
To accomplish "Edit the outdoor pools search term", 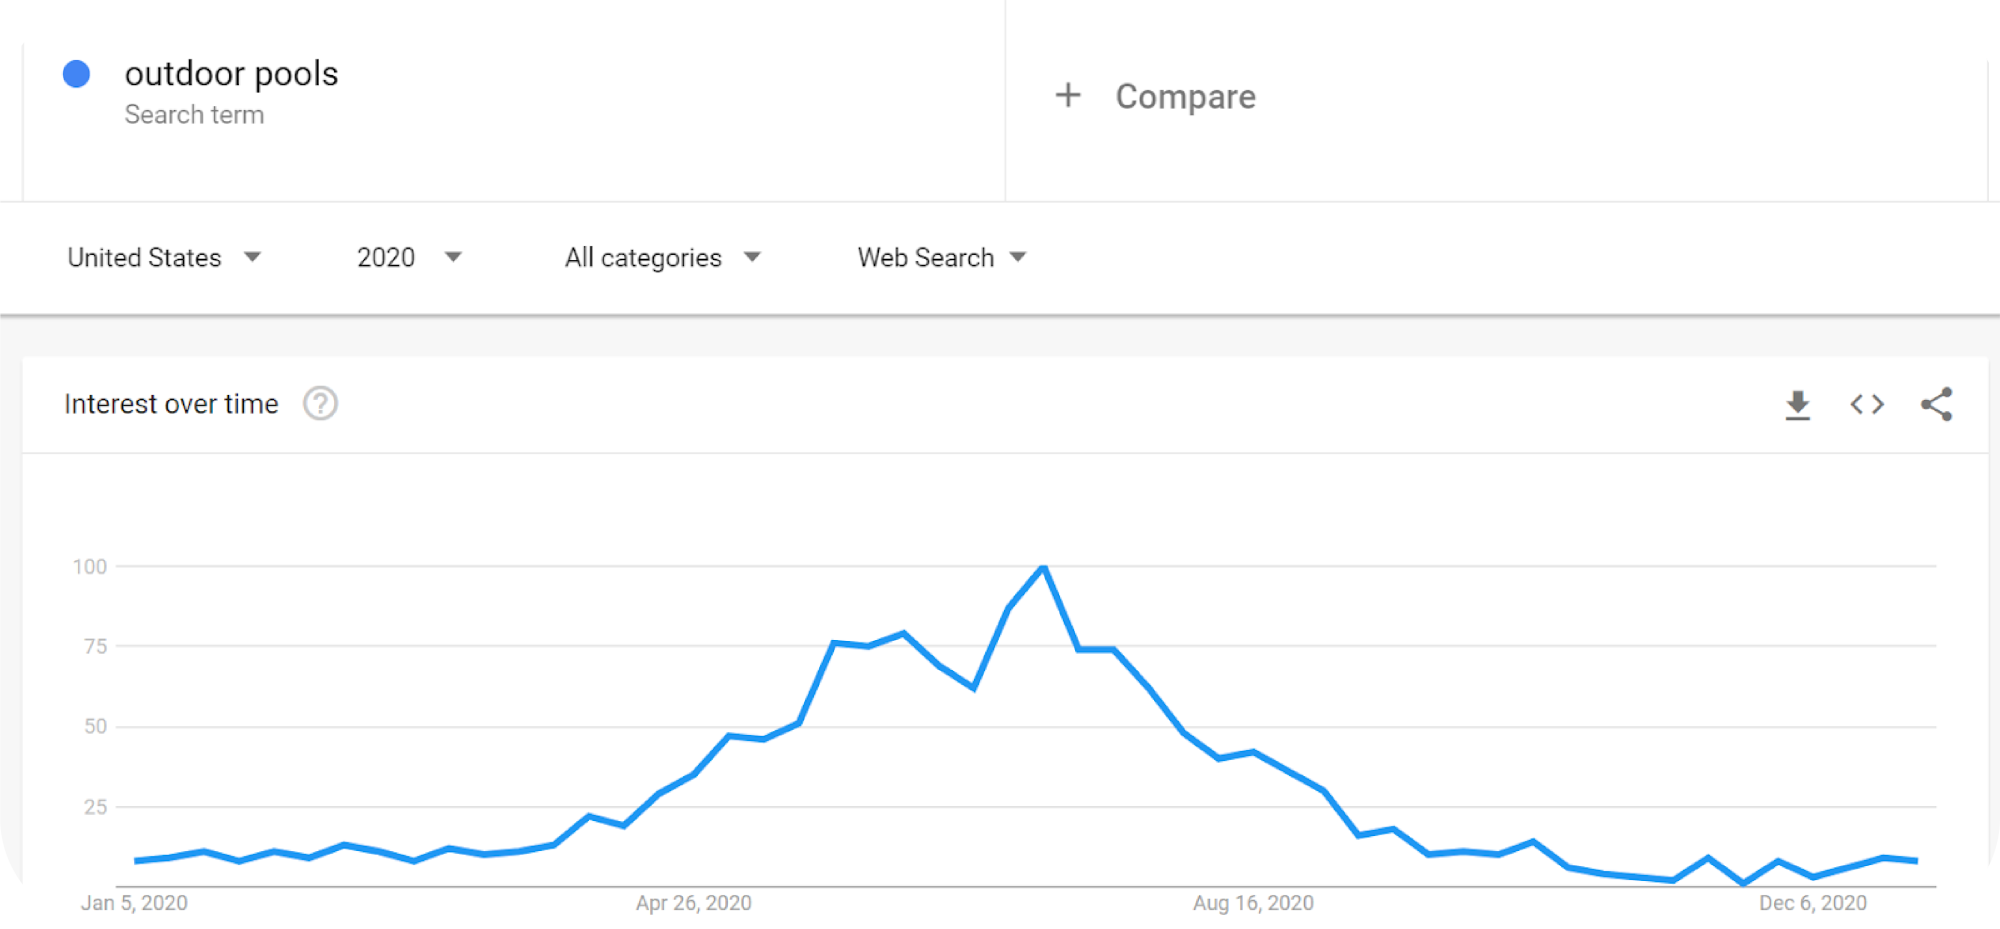I will [231, 74].
